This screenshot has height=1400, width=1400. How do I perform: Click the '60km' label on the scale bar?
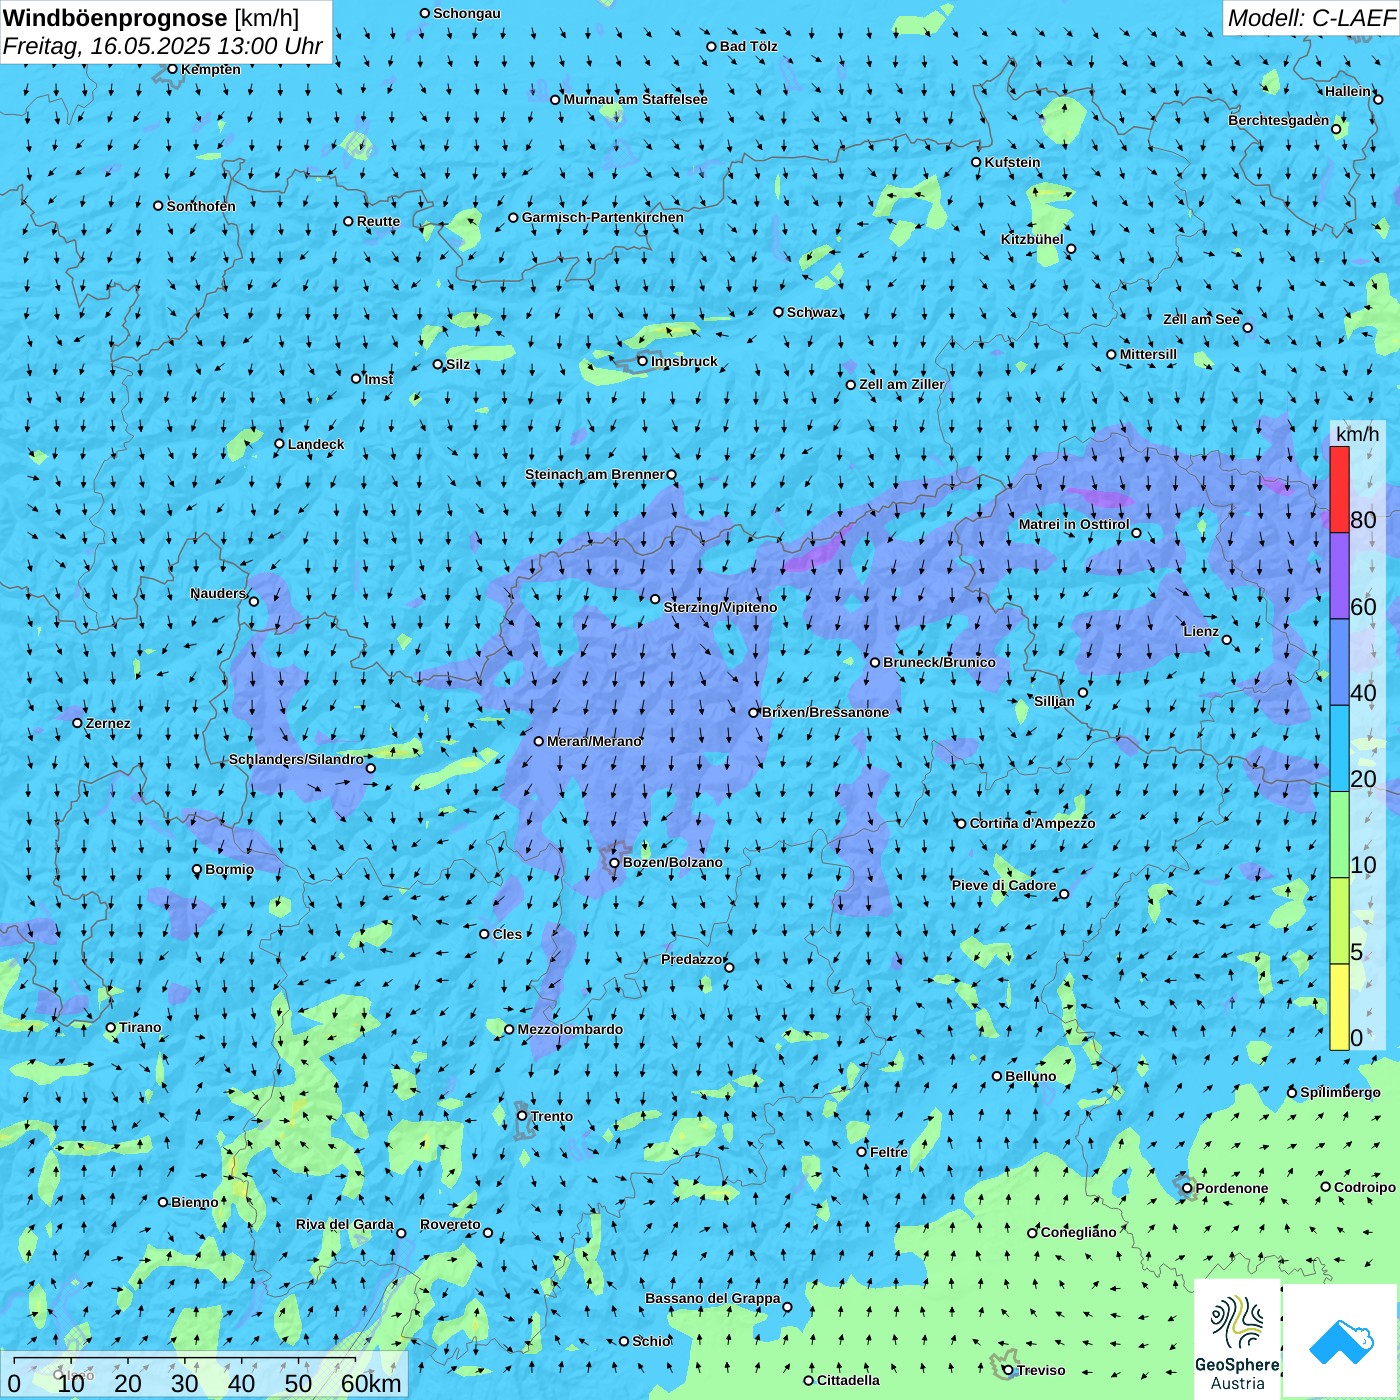371,1383
